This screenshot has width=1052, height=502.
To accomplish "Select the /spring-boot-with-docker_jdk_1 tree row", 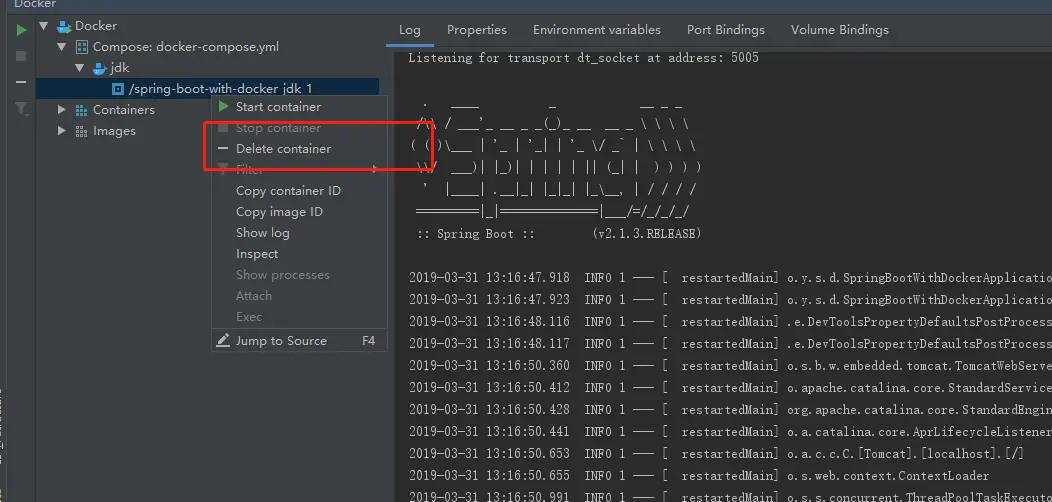I will coord(207,89).
